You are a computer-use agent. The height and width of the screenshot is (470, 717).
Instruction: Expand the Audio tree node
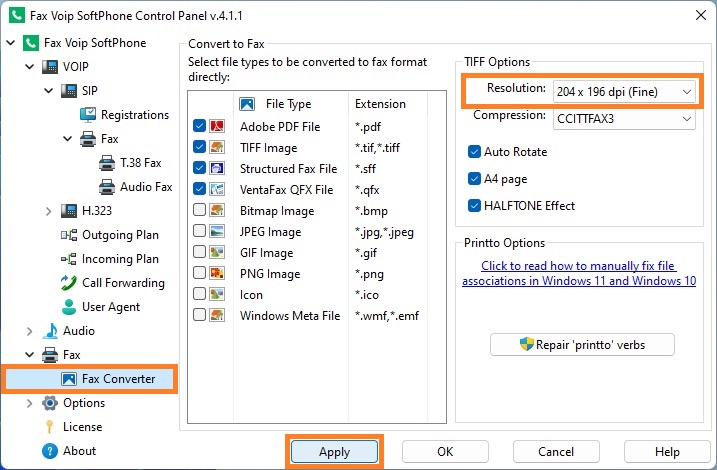[x=30, y=331]
